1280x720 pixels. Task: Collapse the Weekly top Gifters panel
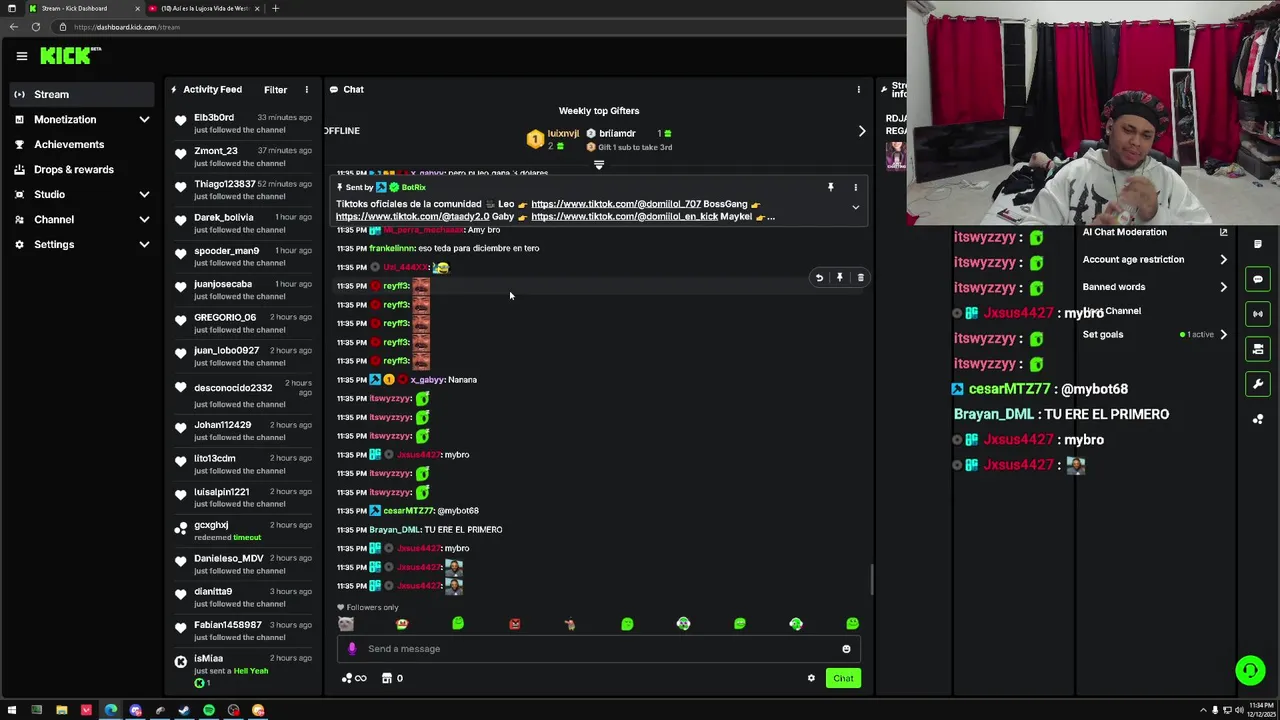599,165
